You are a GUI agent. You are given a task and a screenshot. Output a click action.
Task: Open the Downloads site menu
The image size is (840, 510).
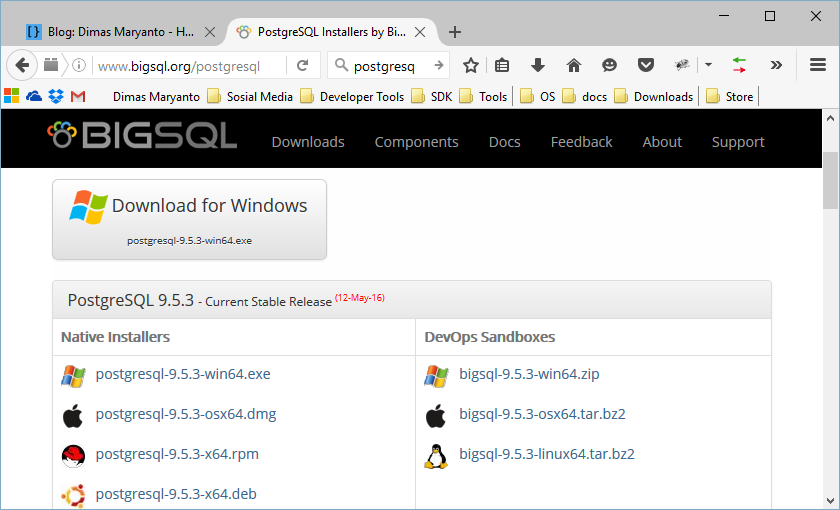pyautogui.click(x=308, y=142)
